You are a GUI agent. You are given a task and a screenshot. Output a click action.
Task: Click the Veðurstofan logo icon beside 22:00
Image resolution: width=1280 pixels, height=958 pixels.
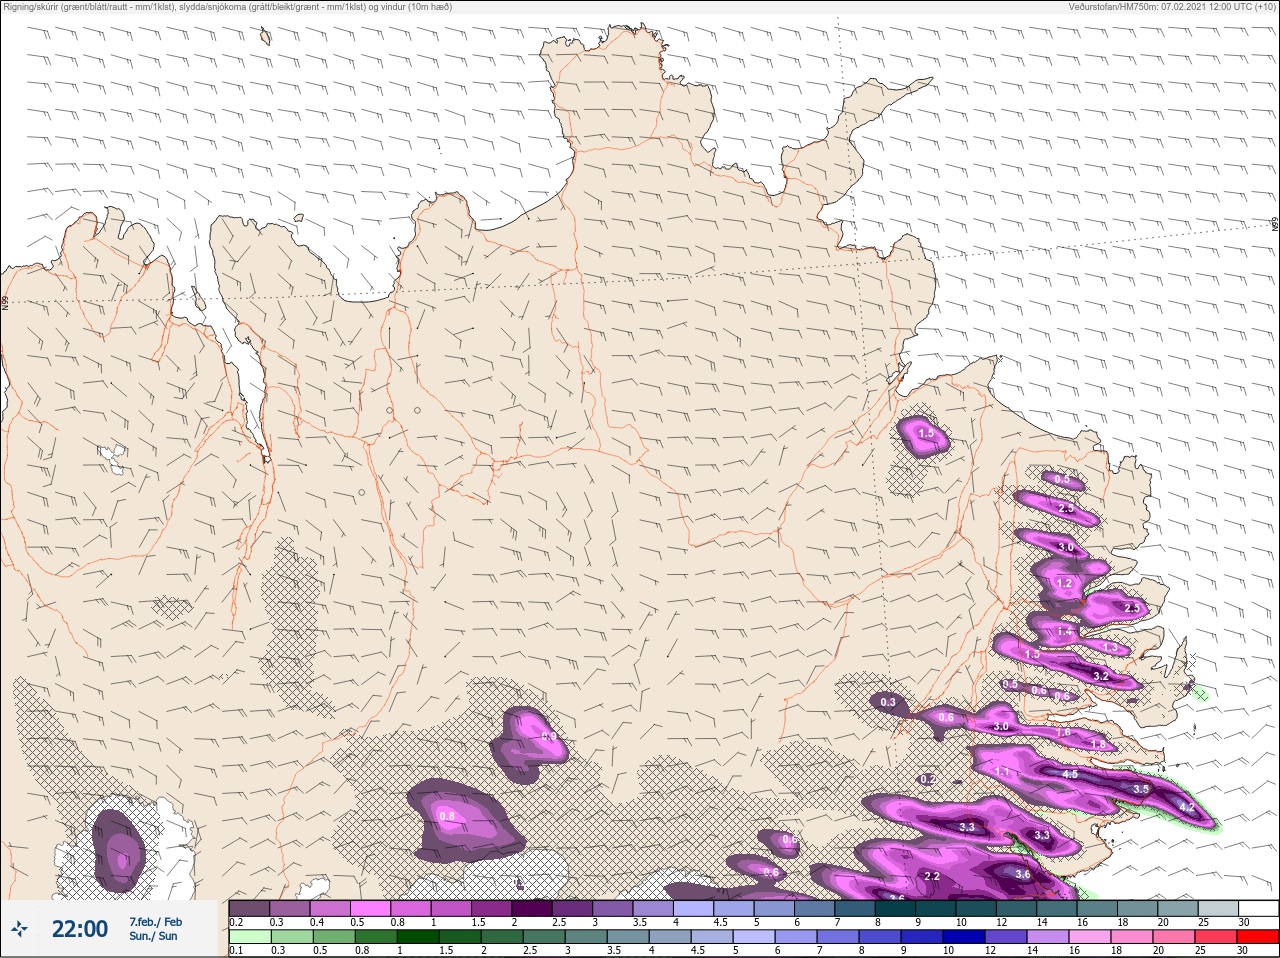pyautogui.click(x=21, y=929)
